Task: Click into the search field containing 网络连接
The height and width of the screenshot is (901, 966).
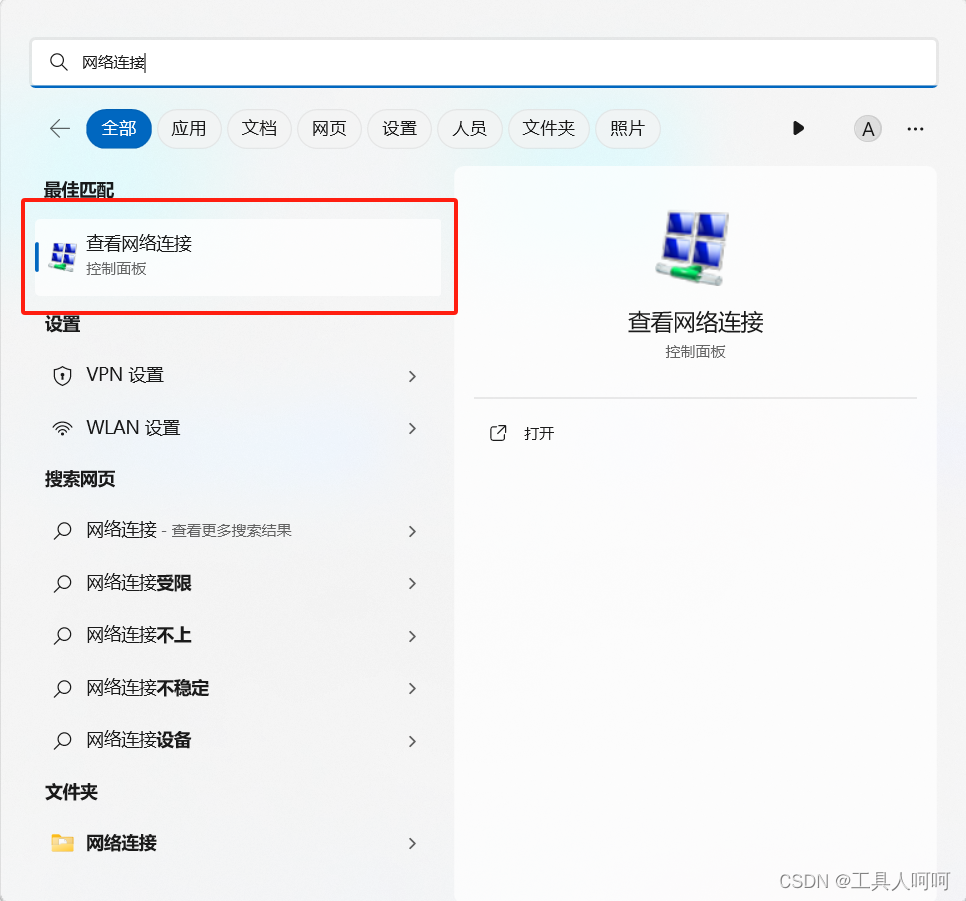Action: point(484,62)
